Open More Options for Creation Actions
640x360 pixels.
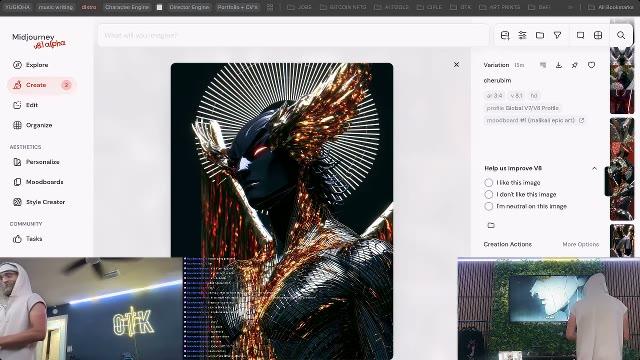580,244
